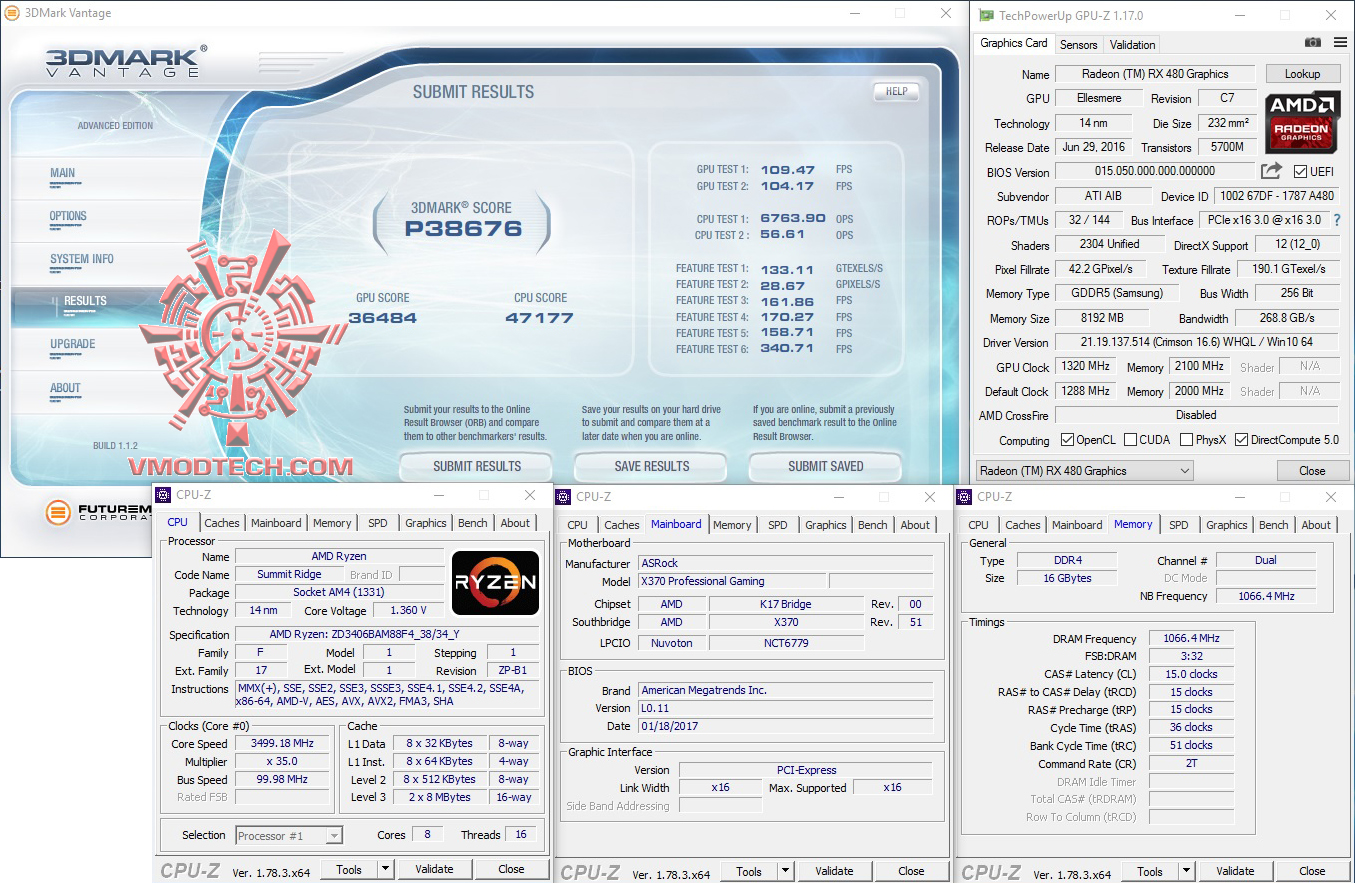Switch to the Sensors tab in GPU-Z
This screenshot has width=1355, height=883.
(1080, 44)
